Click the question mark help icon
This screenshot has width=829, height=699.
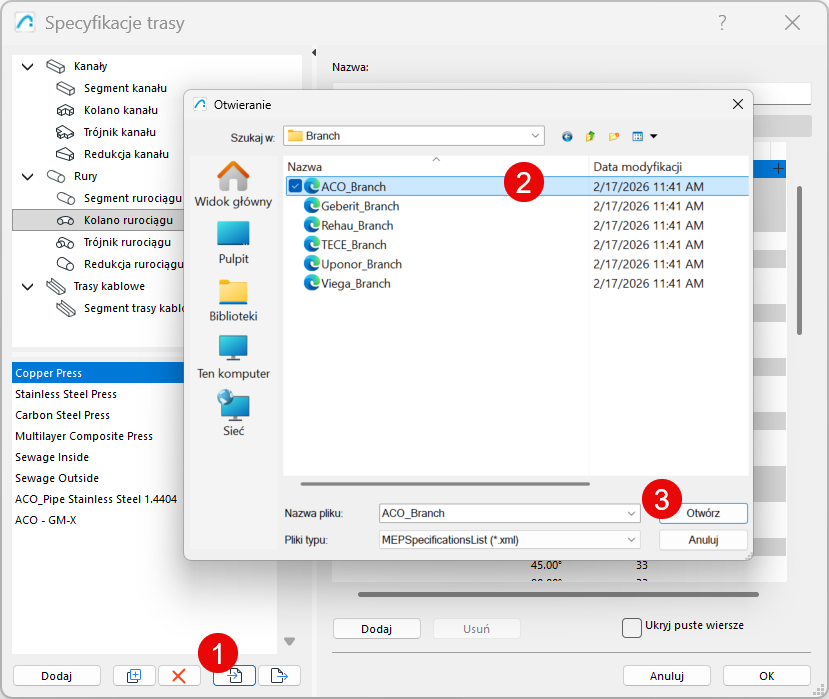click(722, 22)
